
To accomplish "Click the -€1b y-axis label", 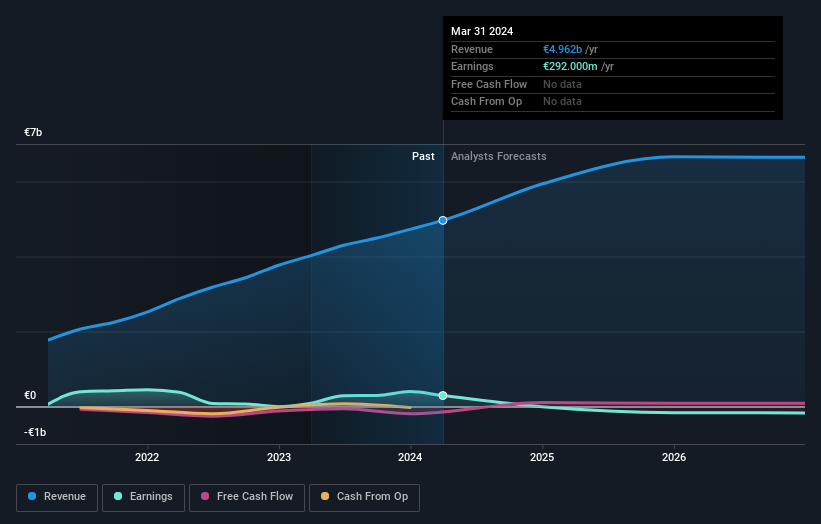I will pos(35,432).
